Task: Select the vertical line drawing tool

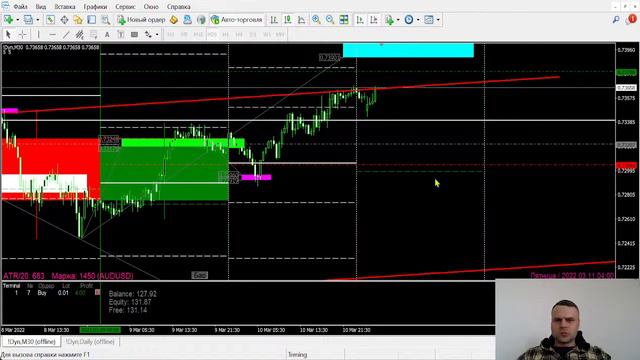Action: pos(39,35)
